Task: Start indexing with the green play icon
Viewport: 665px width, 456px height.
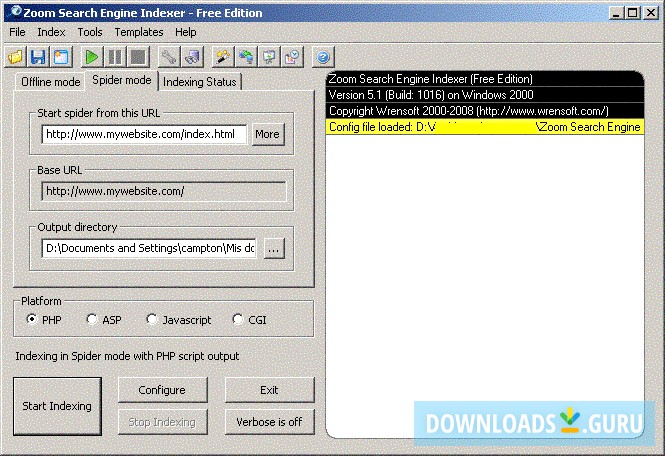Action: point(92,57)
